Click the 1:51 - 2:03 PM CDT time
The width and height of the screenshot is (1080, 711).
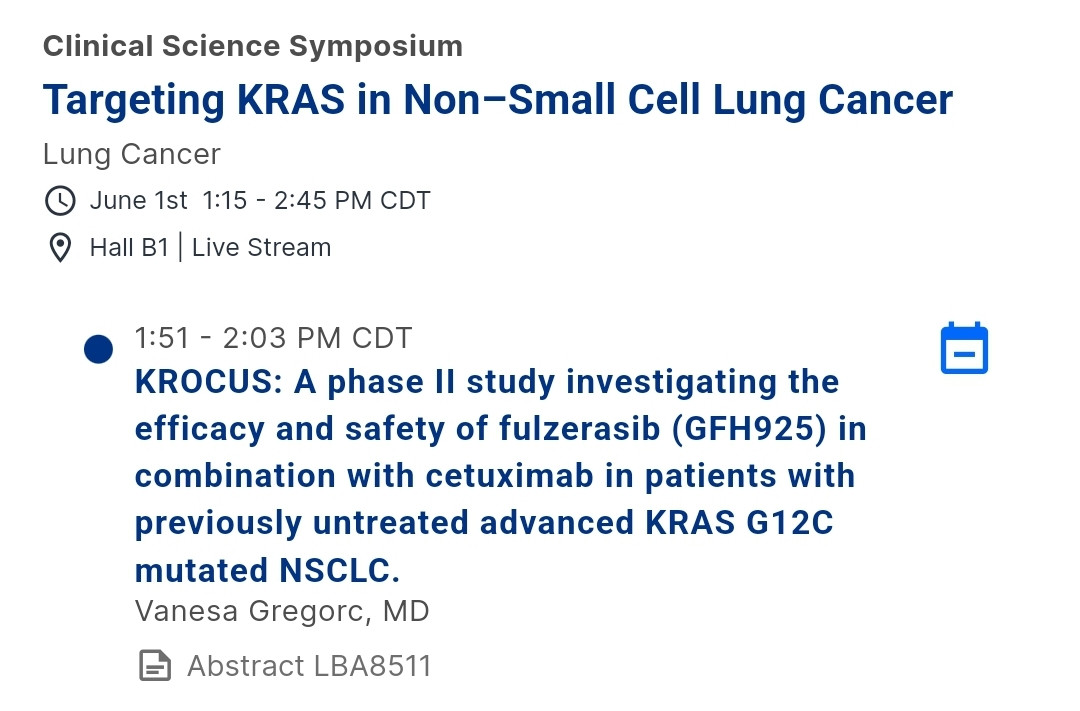click(x=273, y=338)
